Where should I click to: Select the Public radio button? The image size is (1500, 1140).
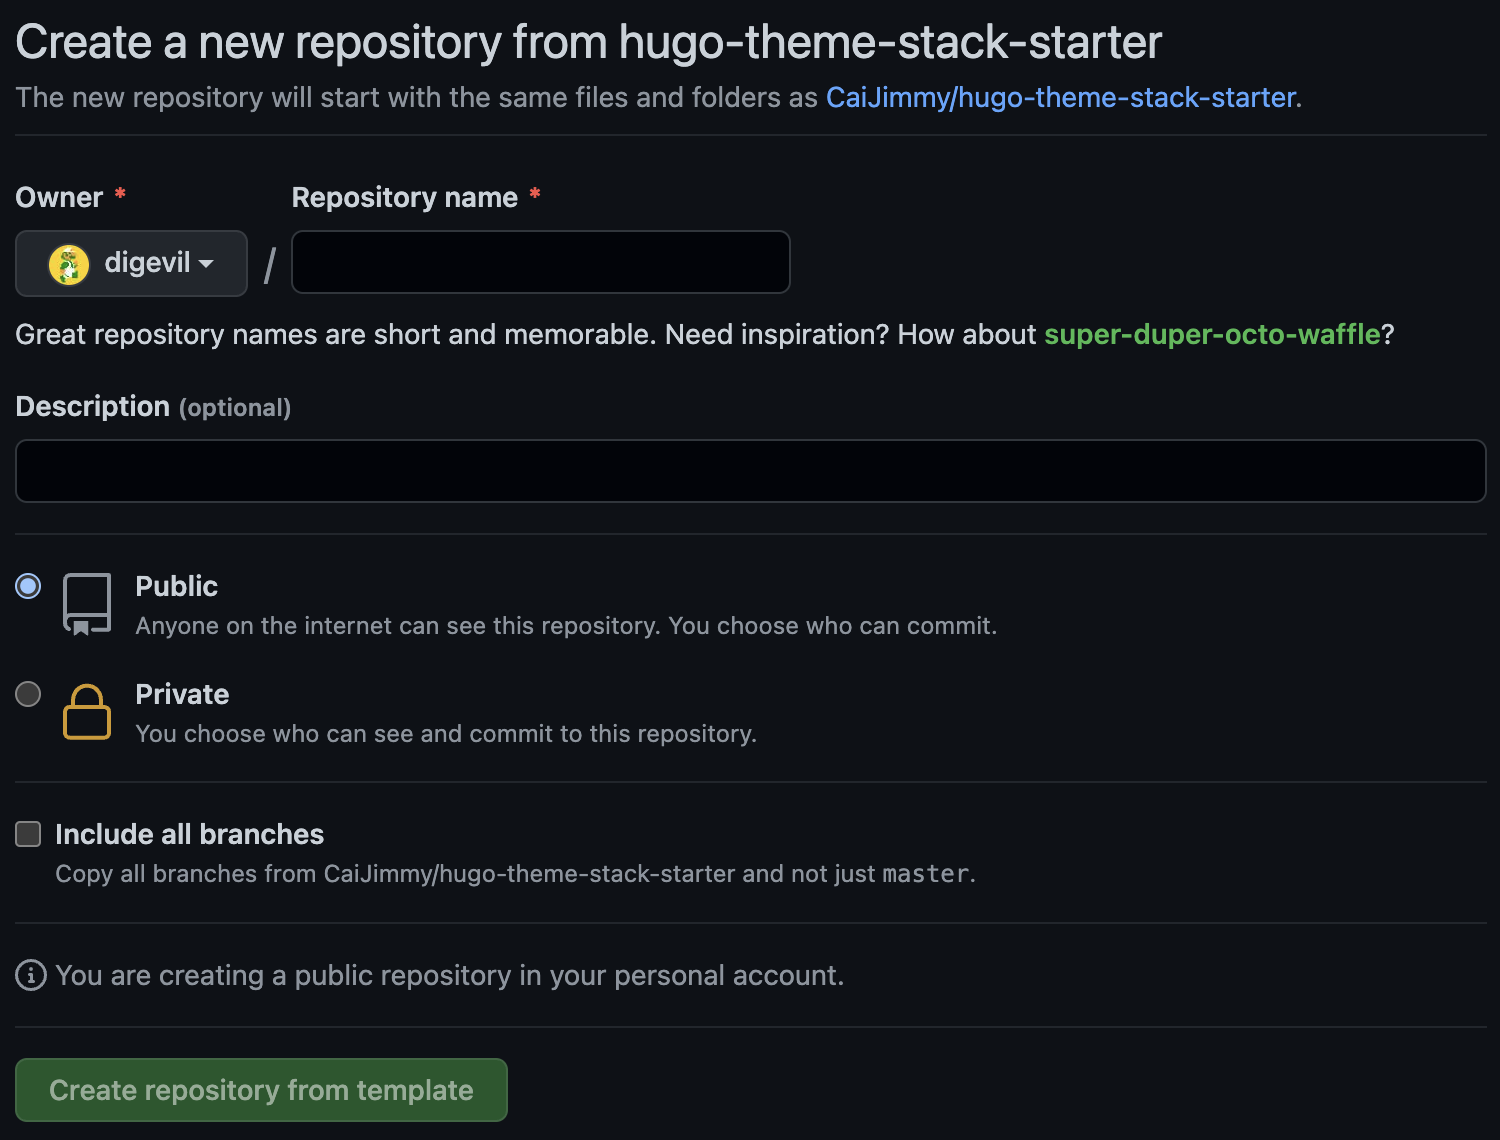pyautogui.click(x=28, y=586)
